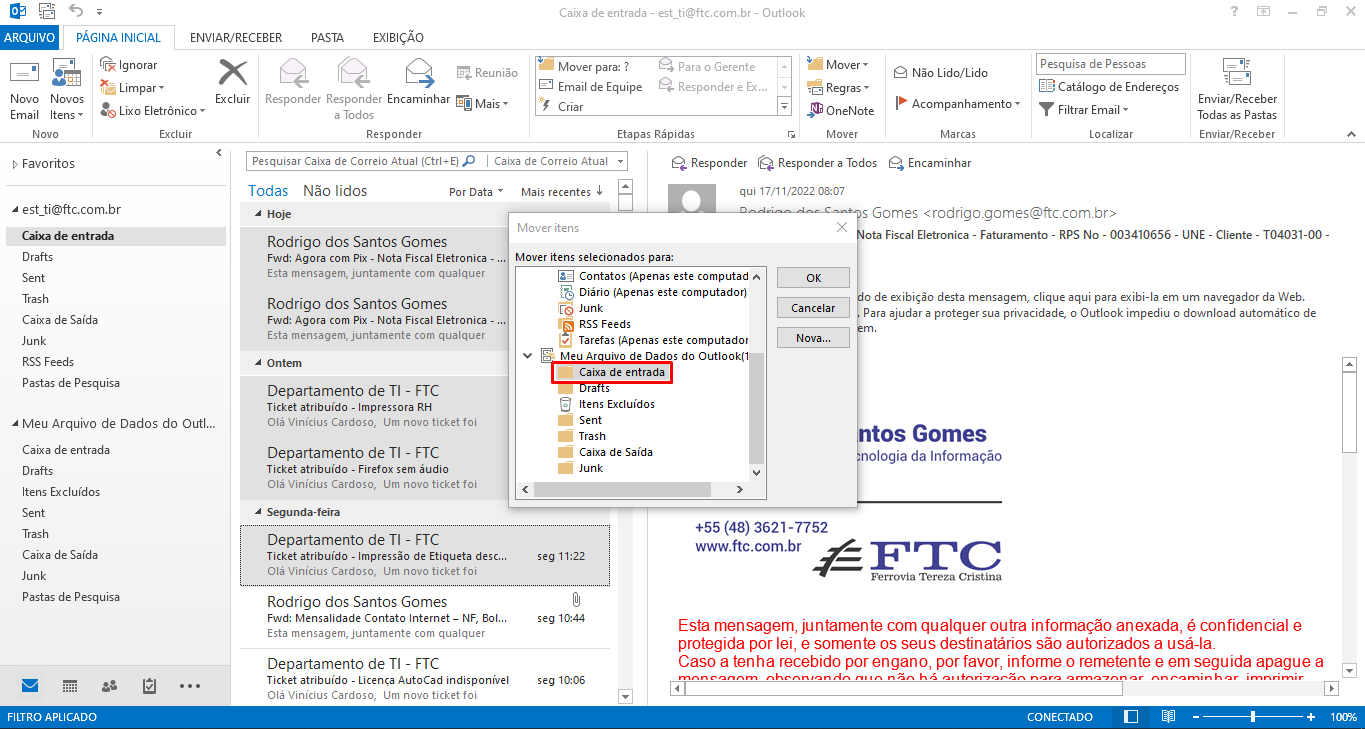Click the Undo arrow in title bar
Viewport: 1365px width, 729px height.
(x=76, y=12)
